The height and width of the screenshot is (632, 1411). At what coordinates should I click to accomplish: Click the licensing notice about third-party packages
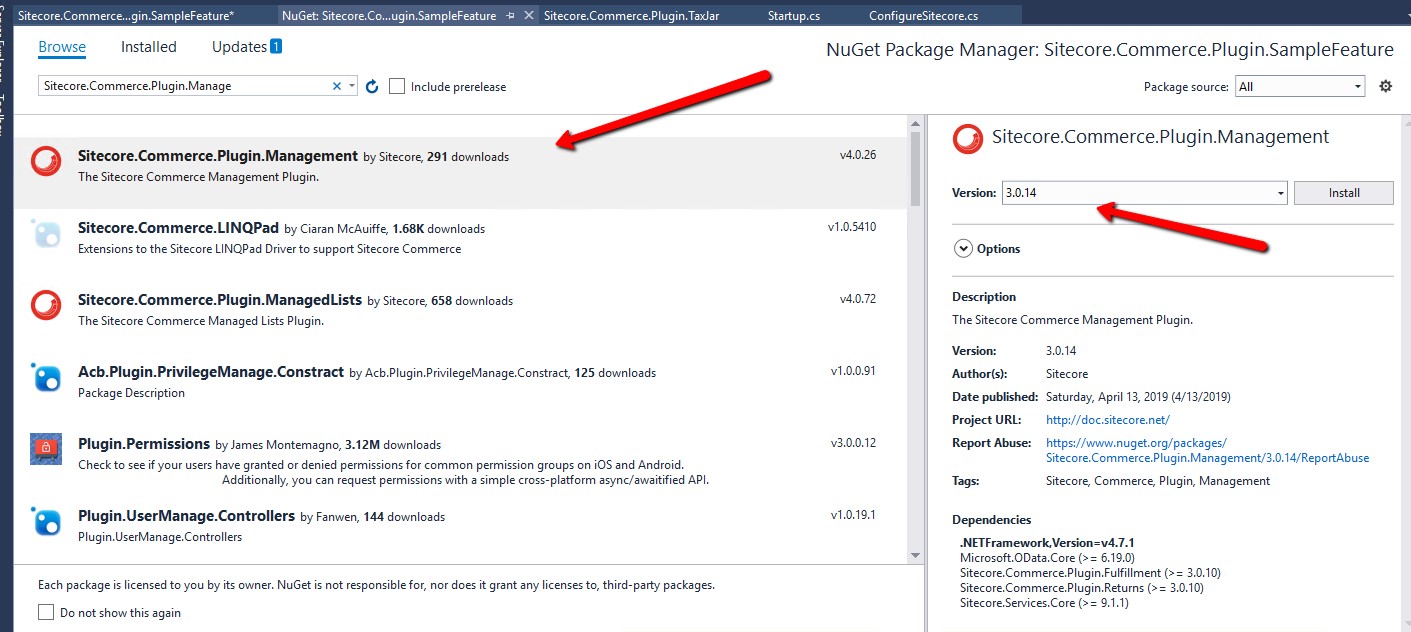coord(376,585)
